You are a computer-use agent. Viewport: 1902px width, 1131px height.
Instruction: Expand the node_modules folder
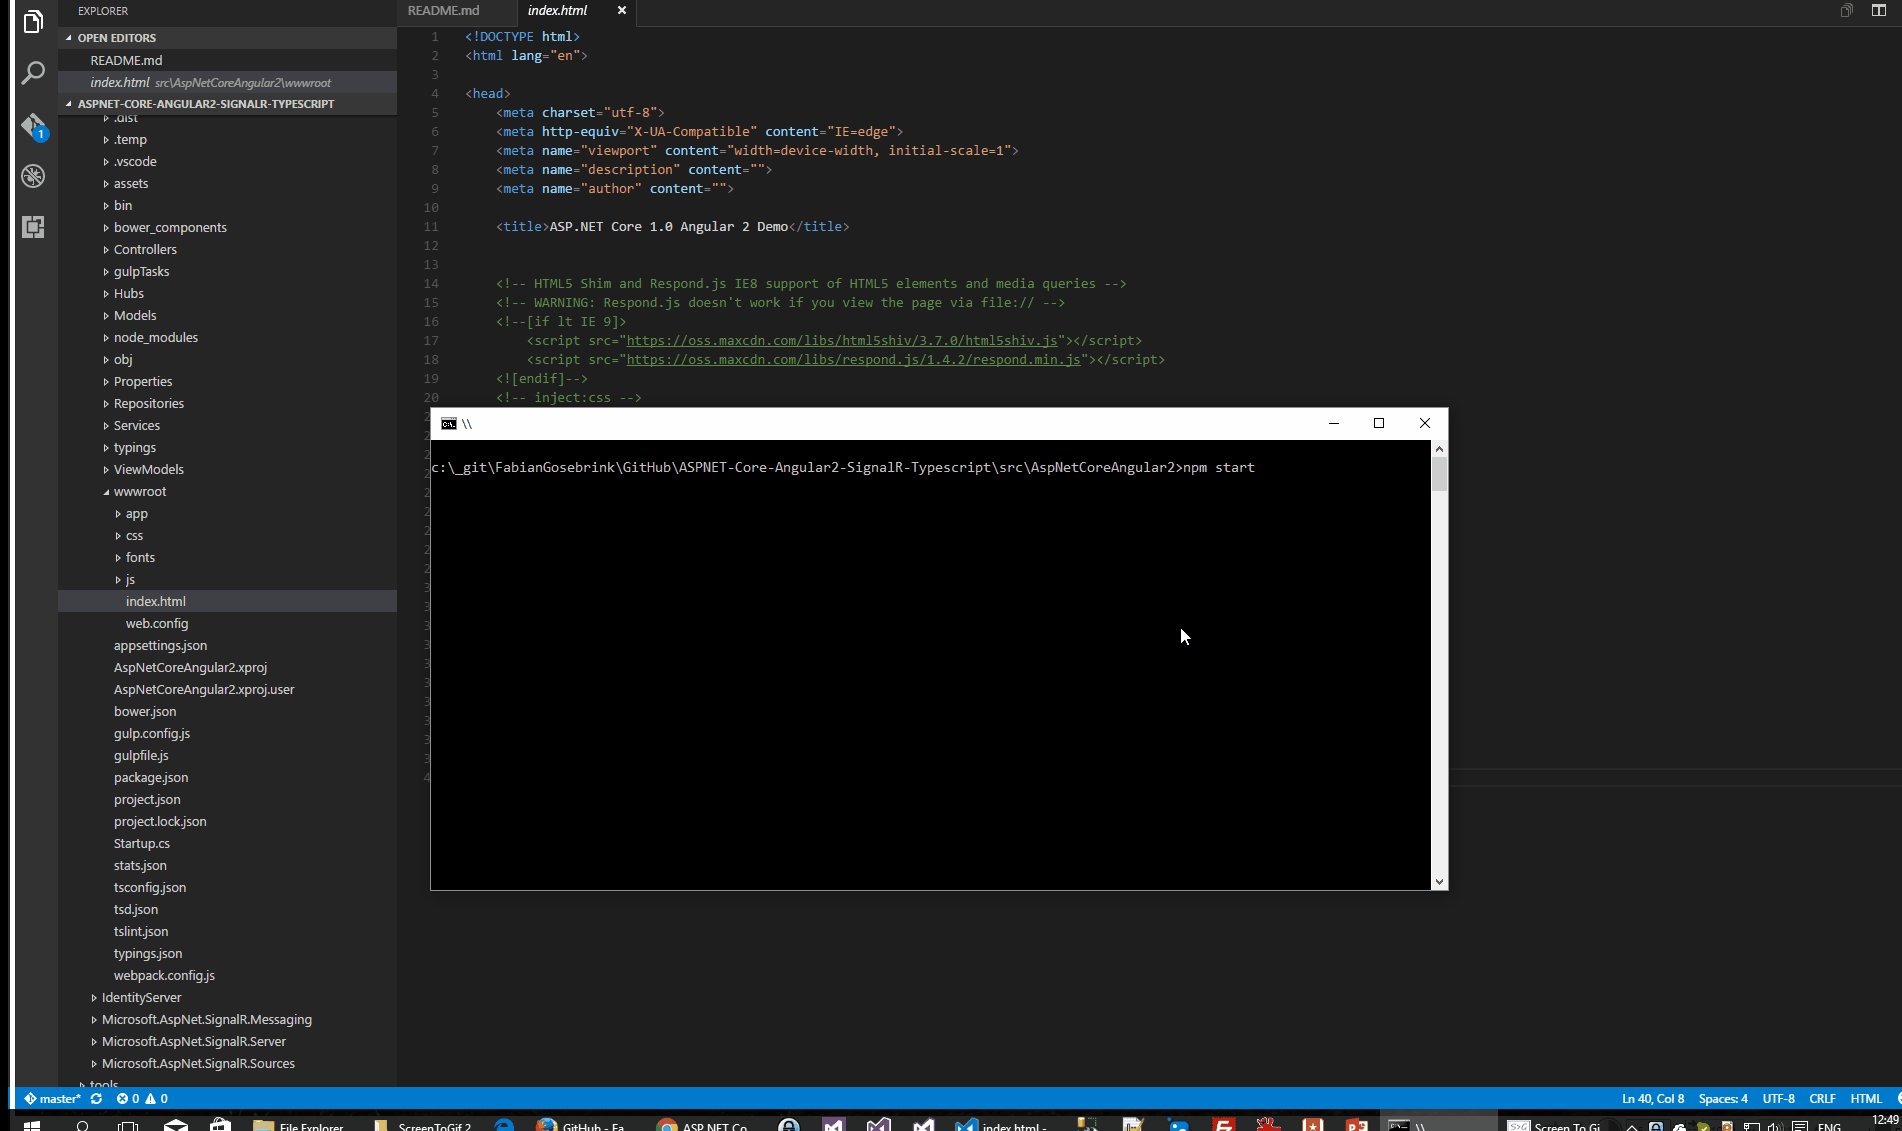tap(227, 337)
